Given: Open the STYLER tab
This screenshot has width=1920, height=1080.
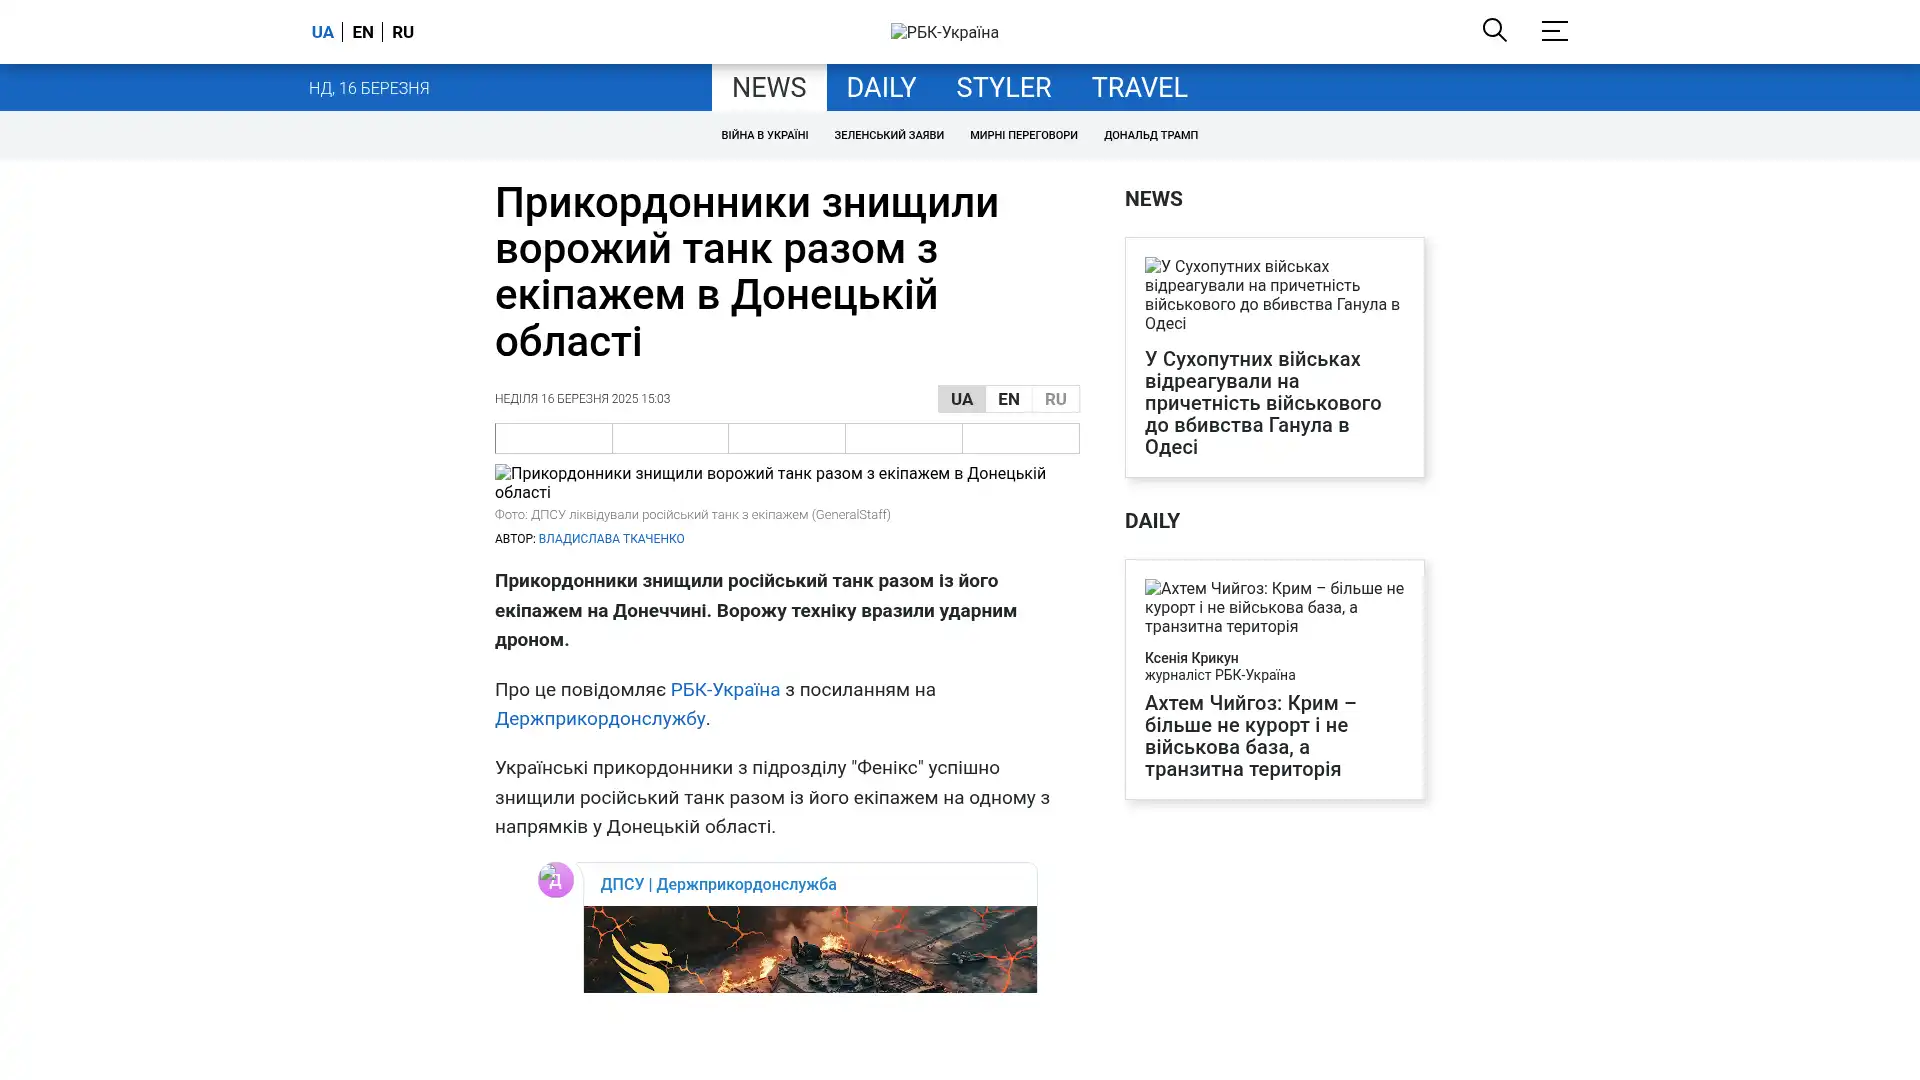Looking at the screenshot, I should tap(1003, 88).
